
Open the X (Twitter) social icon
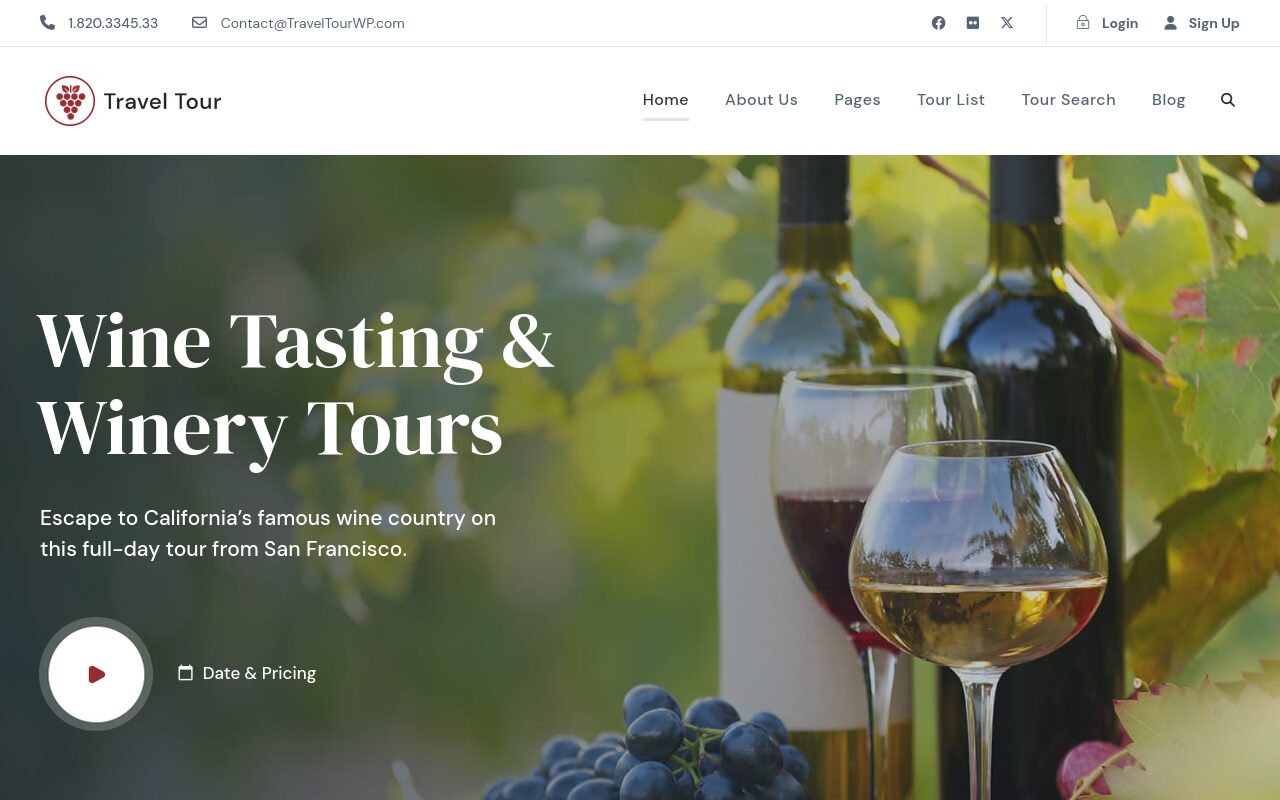coord(1007,23)
